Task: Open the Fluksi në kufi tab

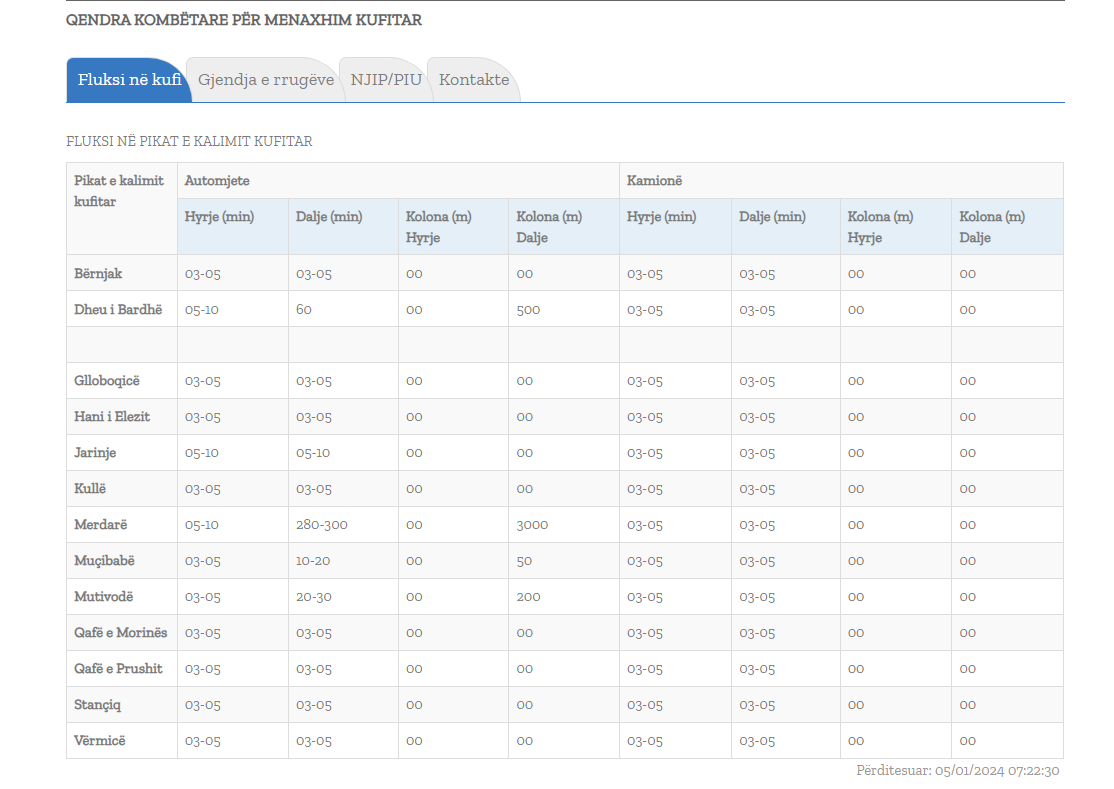Action: click(128, 80)
